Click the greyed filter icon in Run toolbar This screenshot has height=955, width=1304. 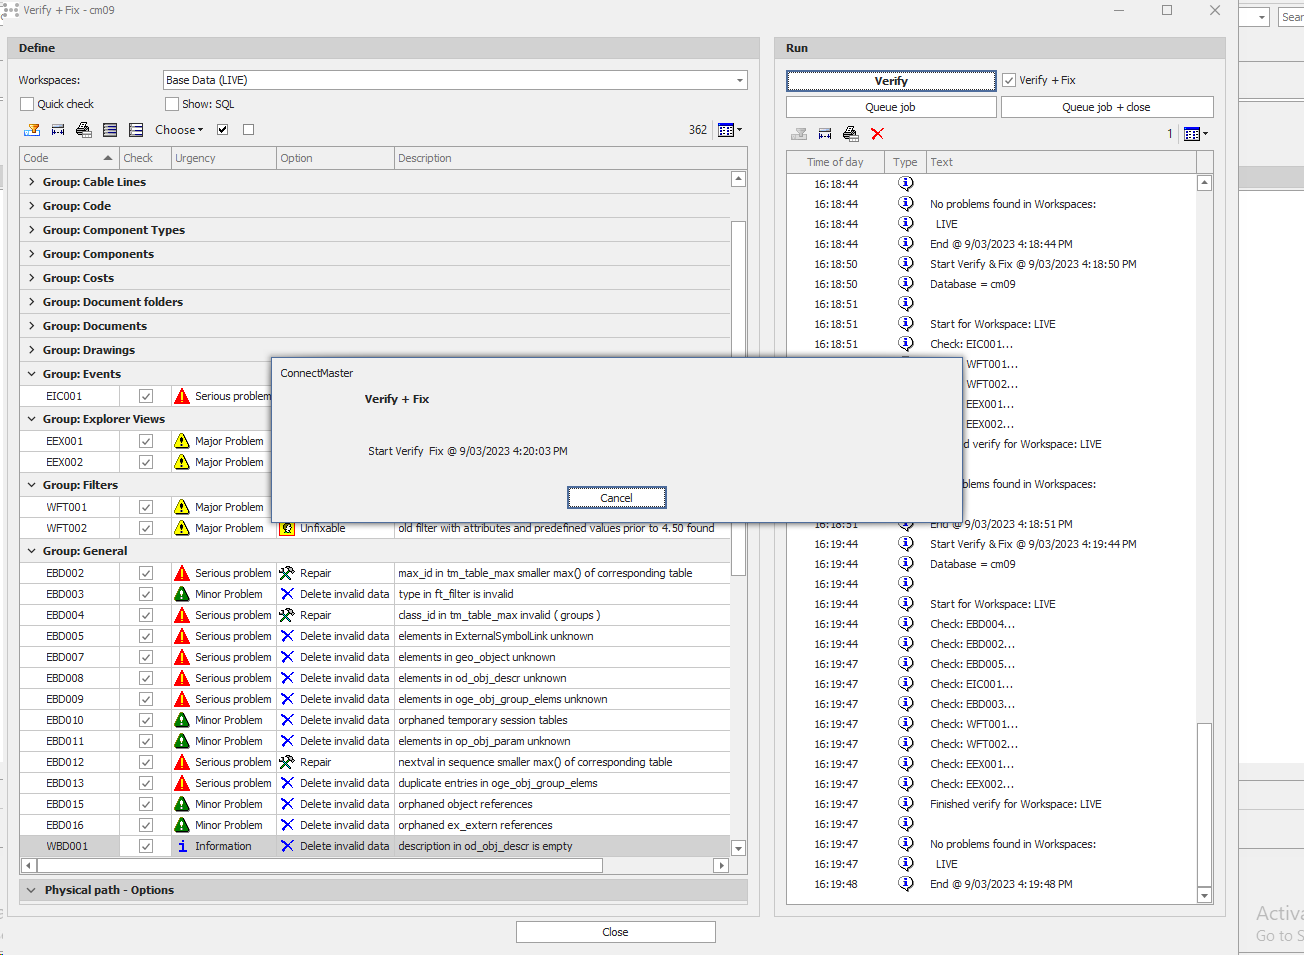[799, 134]
